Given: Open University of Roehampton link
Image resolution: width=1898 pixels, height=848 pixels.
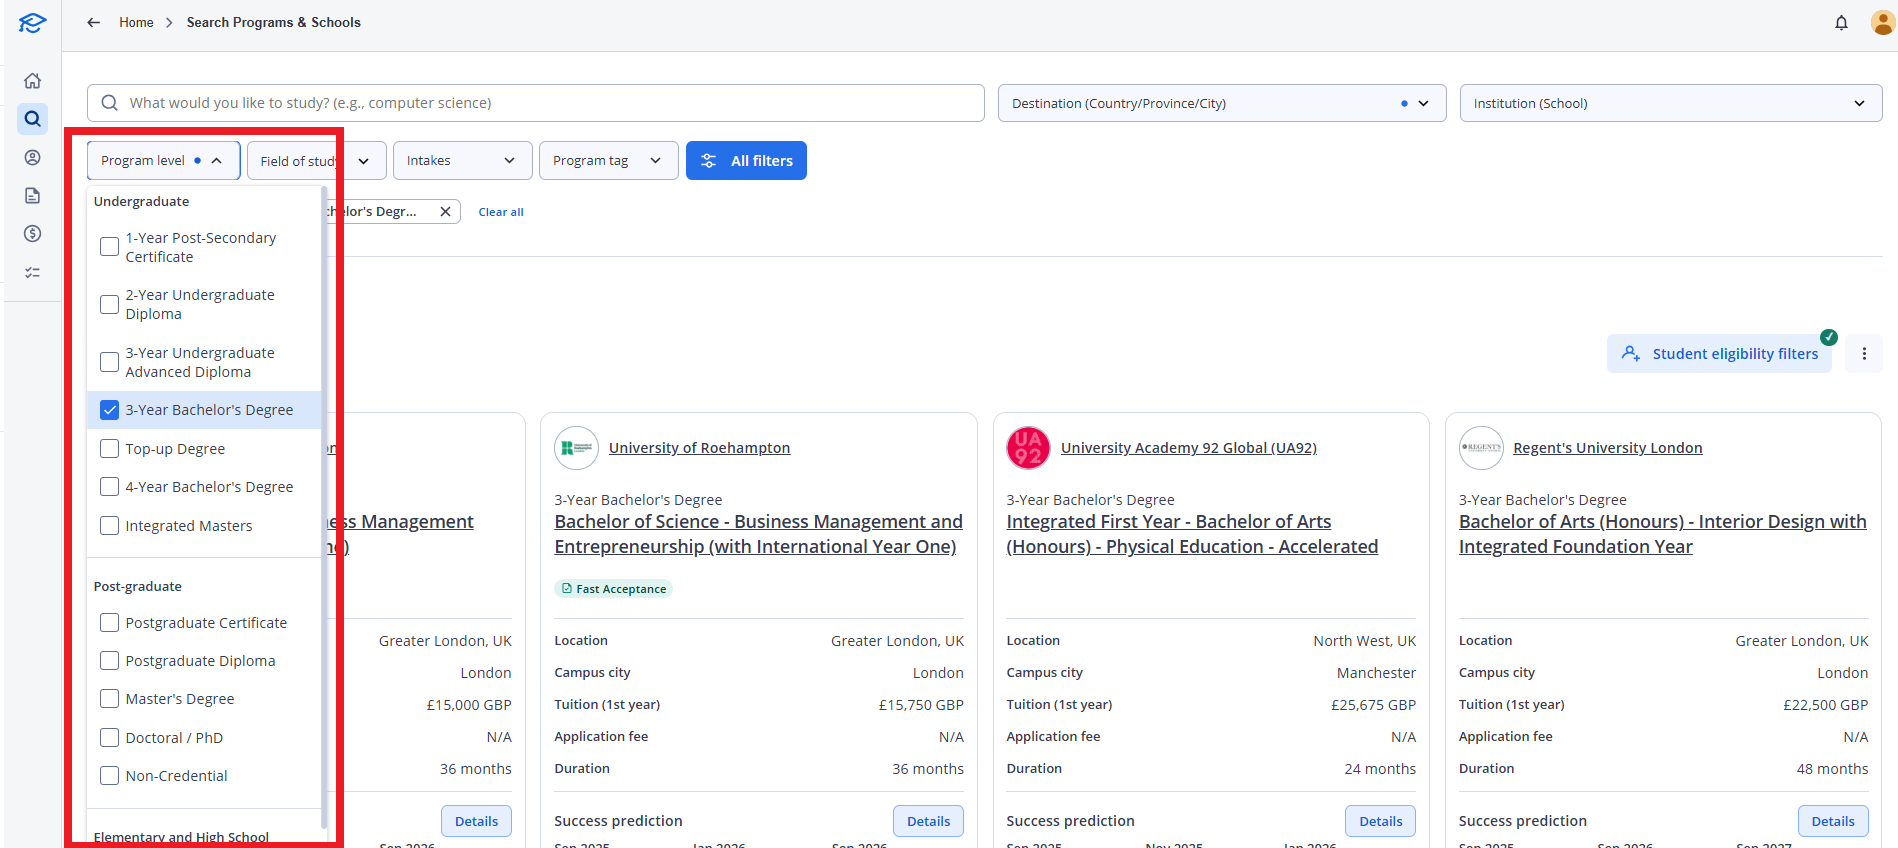Looking at the screenshot, I should pyautogui.click(x=699, y=448).
